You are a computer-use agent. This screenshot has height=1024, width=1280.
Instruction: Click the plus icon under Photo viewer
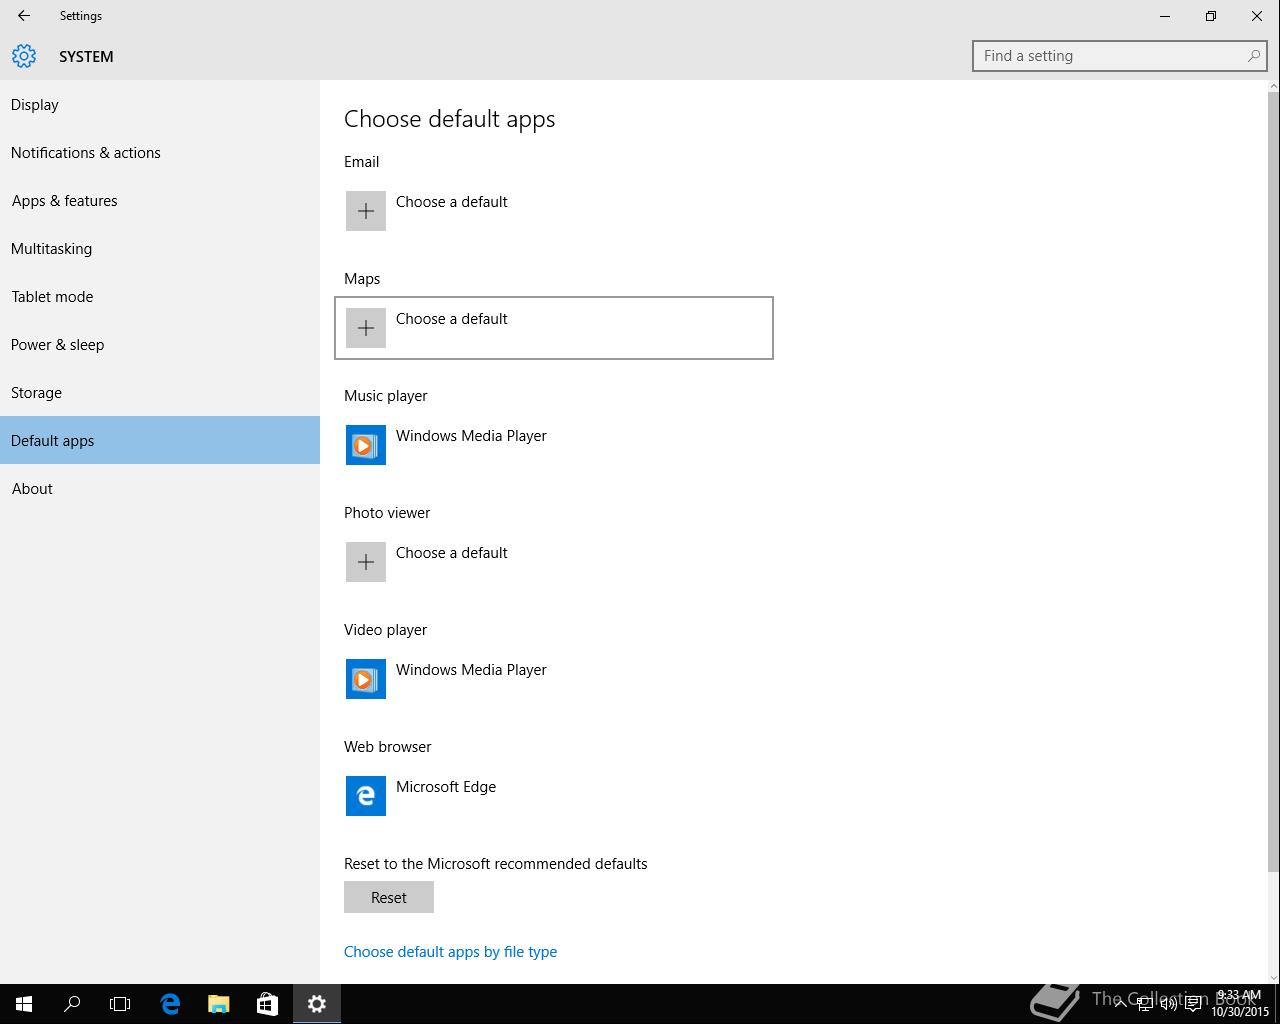pyautogui.click(x=366, y=562)
